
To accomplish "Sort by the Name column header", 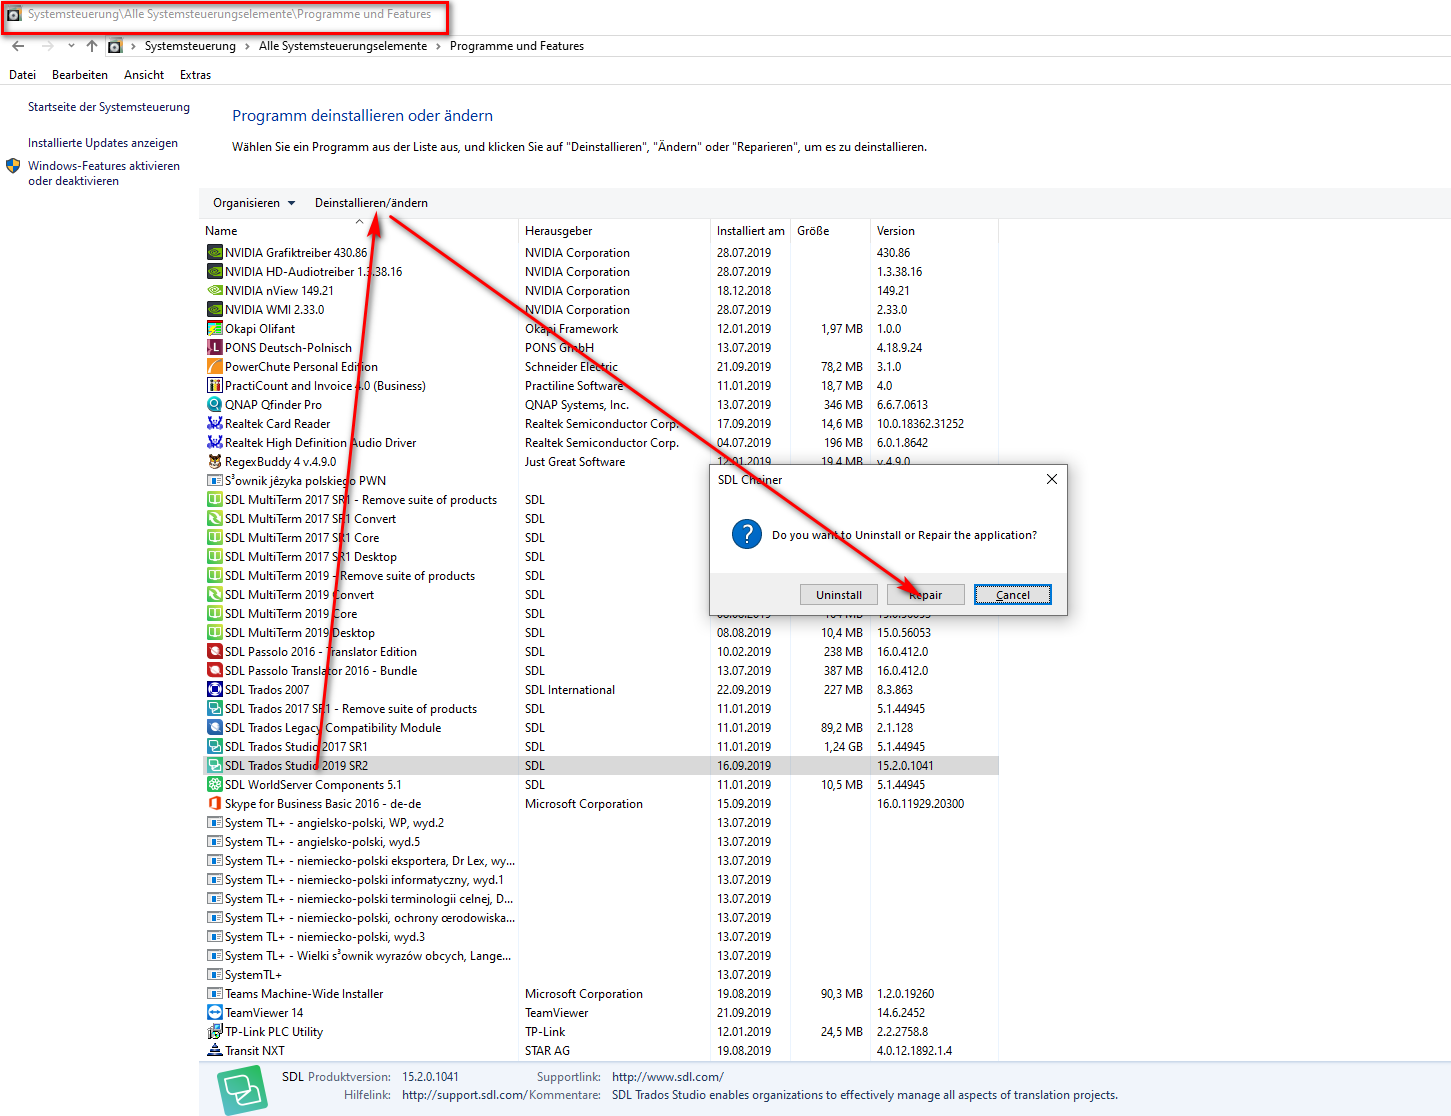I will click(360, 231).
